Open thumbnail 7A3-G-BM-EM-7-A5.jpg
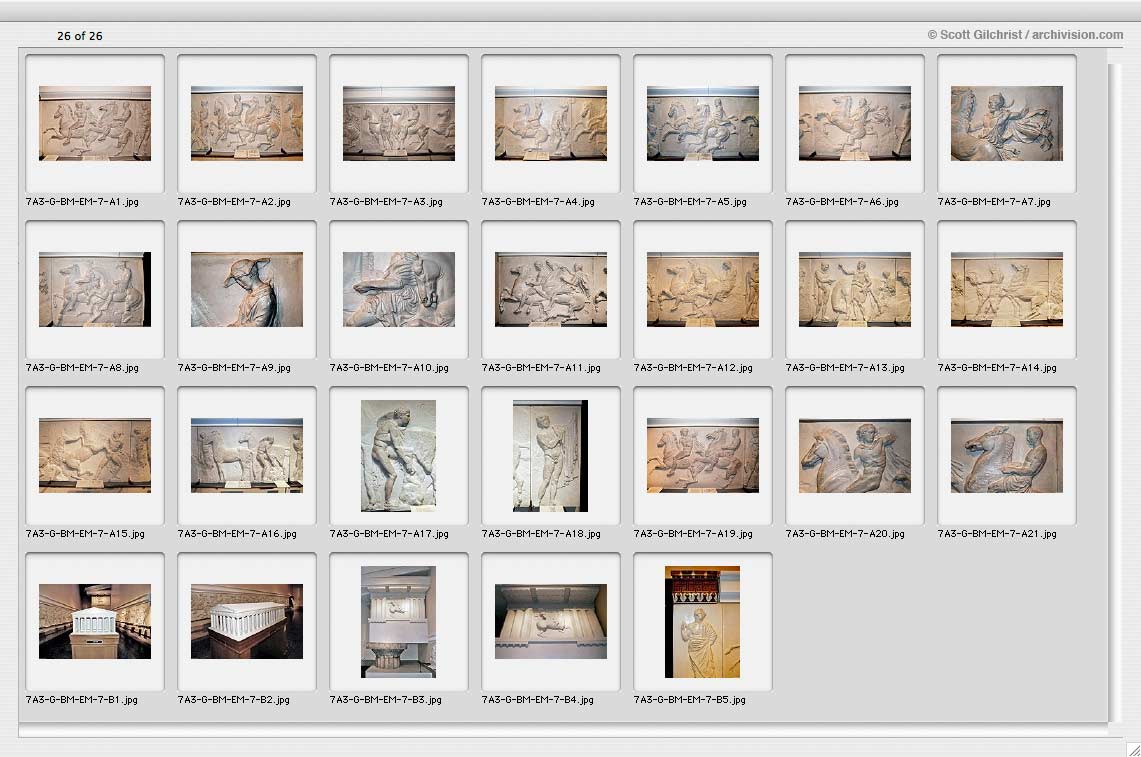Viewport: 1141px width, 757px height. pyautogui.click(x=703, y=123)
